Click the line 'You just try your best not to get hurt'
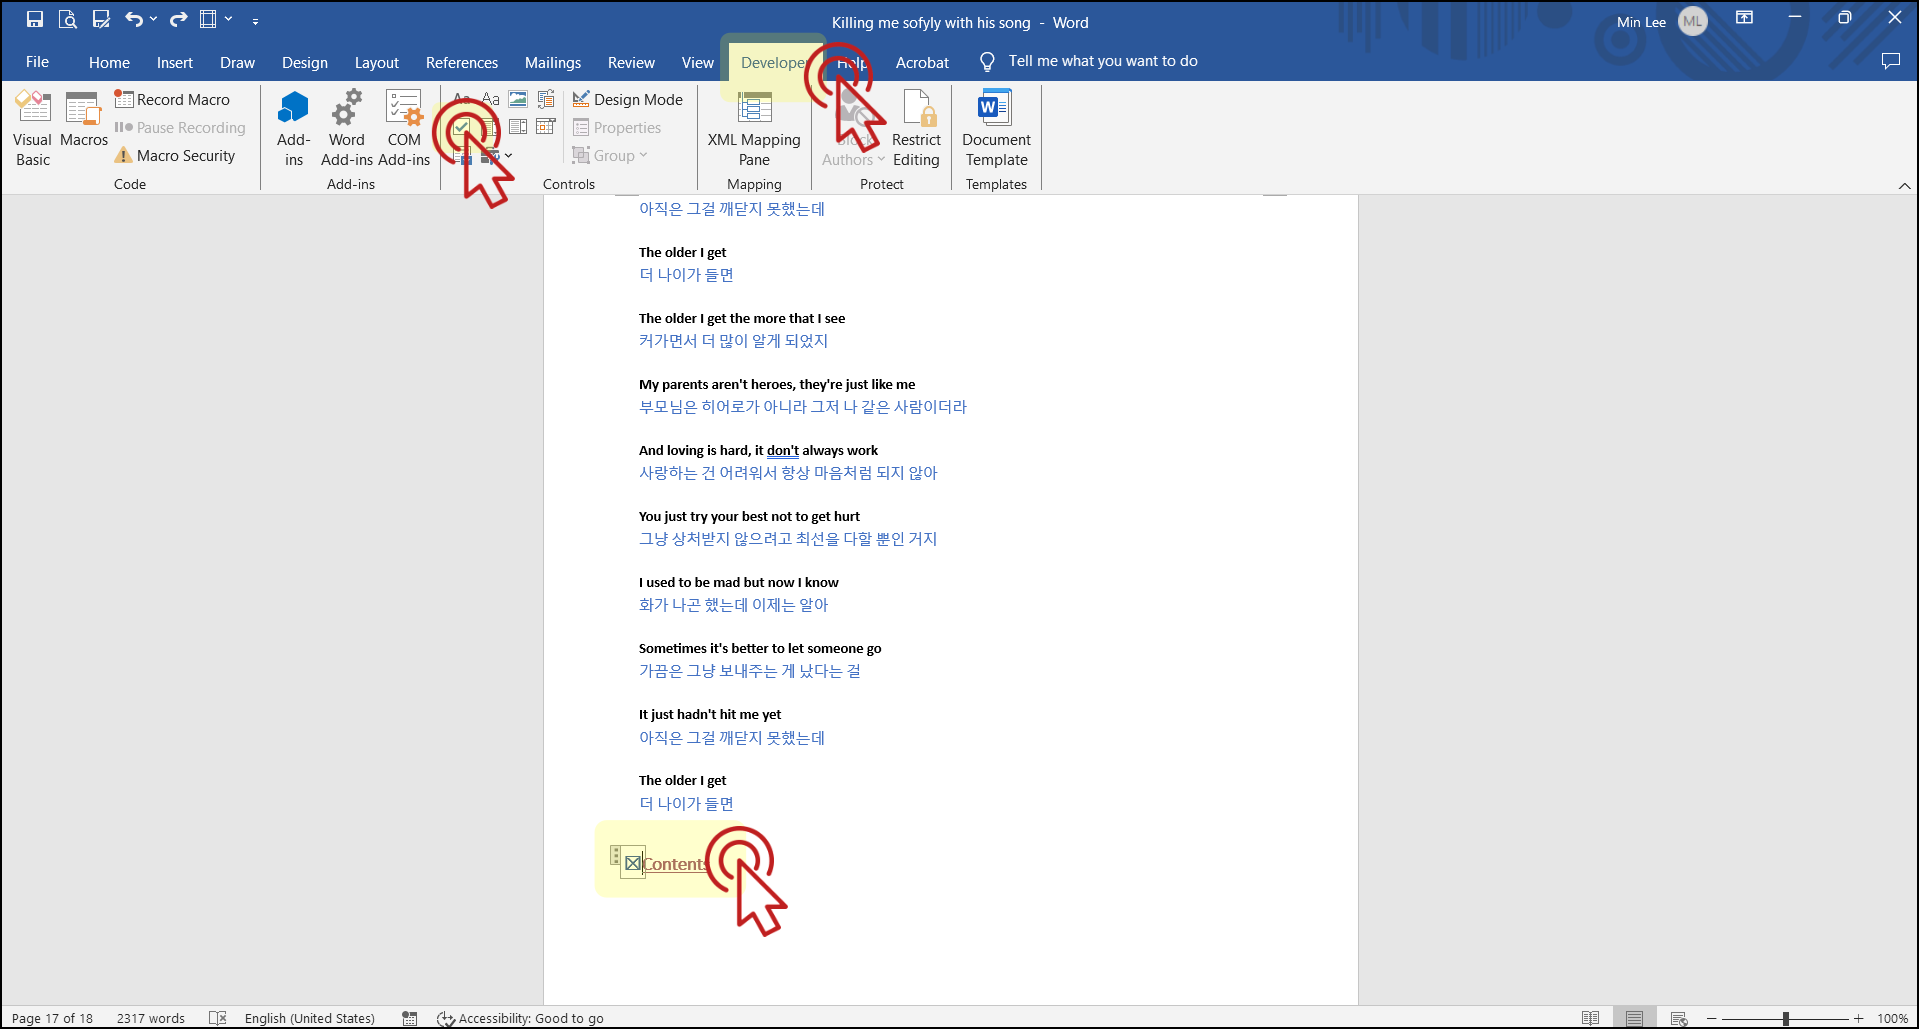 coord(749,516)
